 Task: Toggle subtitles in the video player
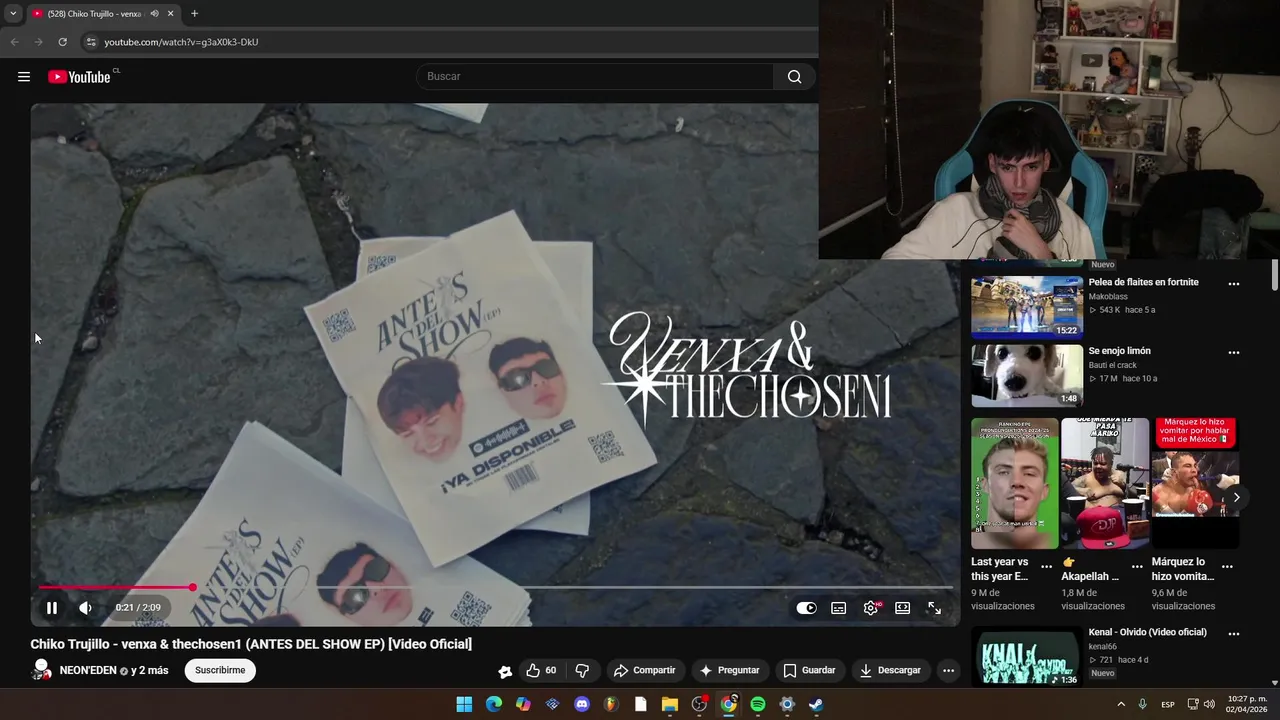tap(839, 608)
